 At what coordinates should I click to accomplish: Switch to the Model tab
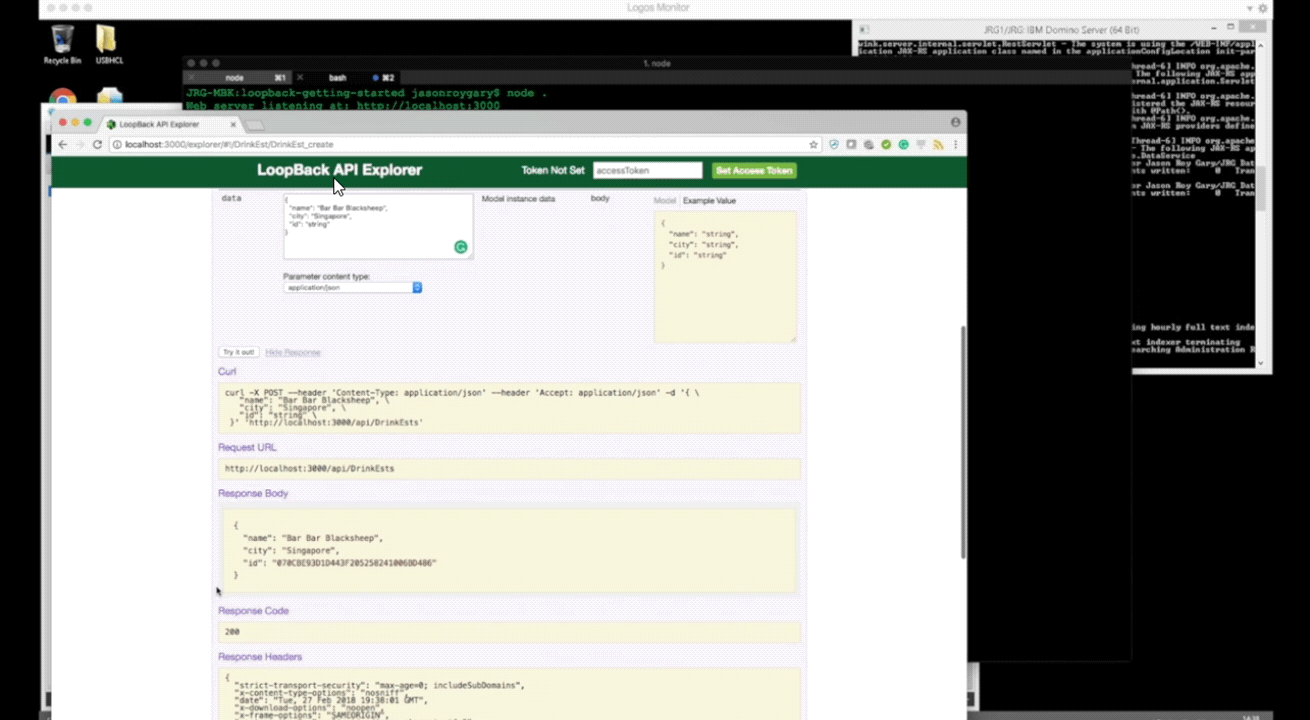[x=665, y=201]
